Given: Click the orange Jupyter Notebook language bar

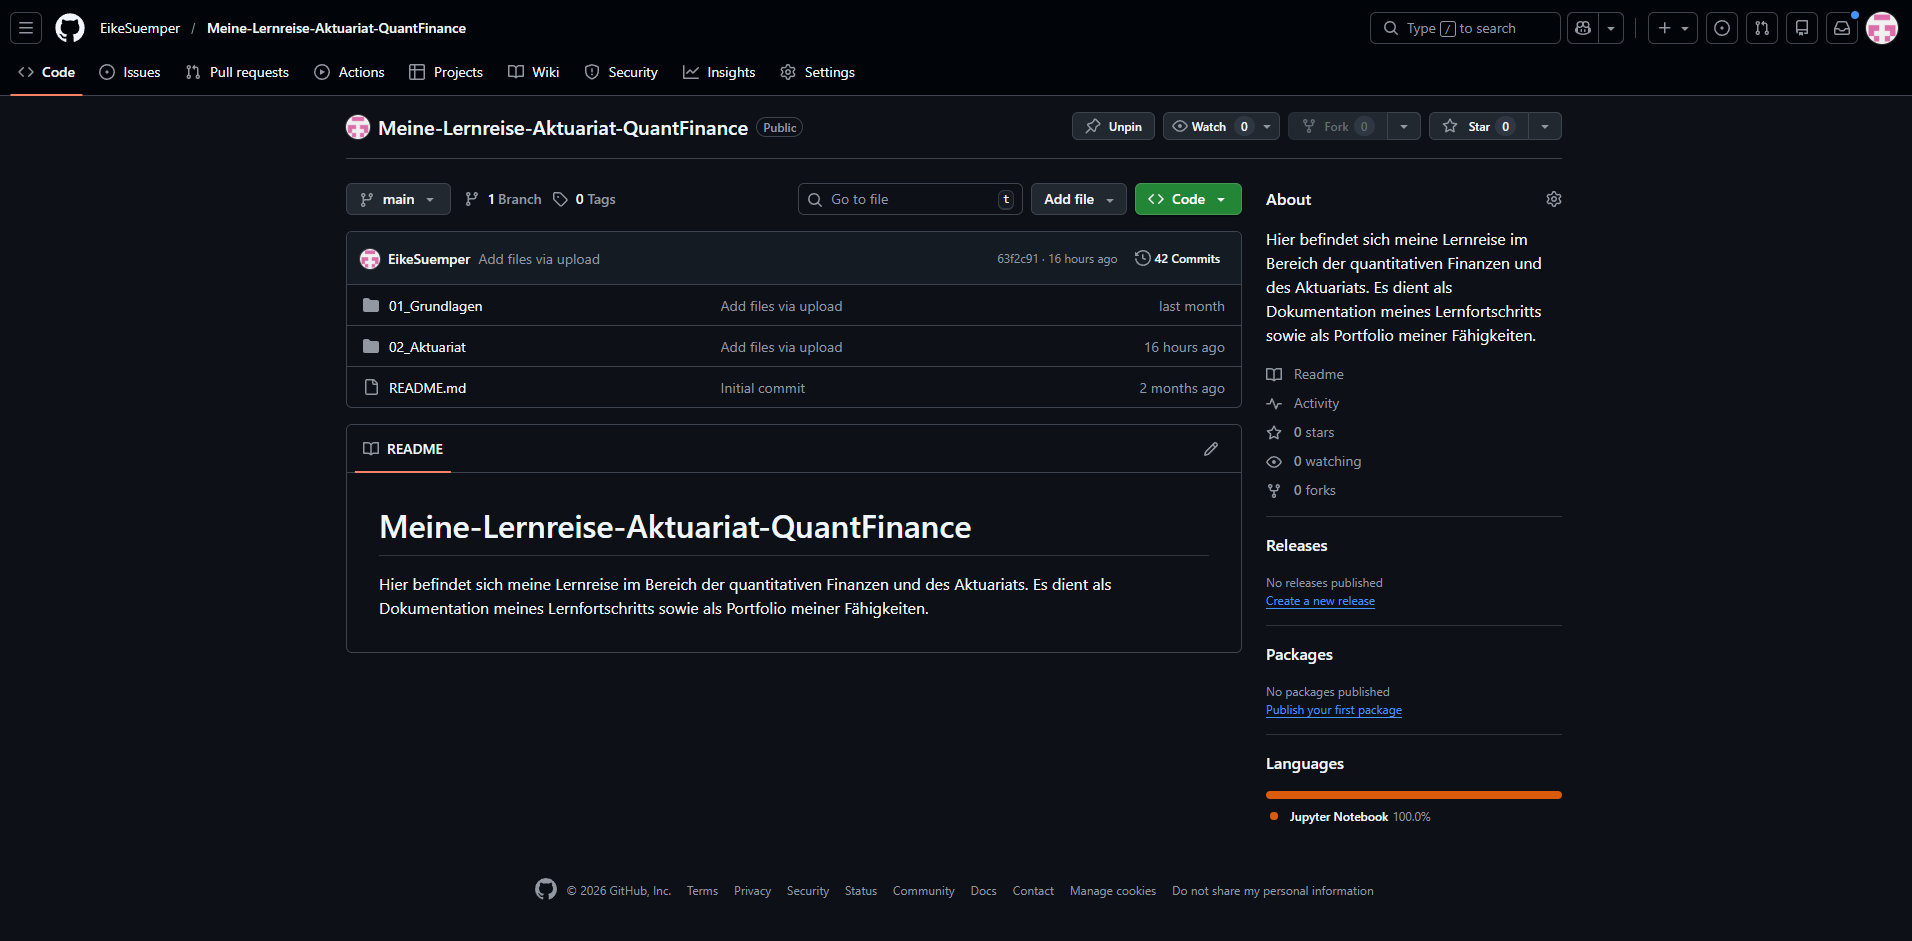Looking at the screenshot, I should pos(1413,795).
